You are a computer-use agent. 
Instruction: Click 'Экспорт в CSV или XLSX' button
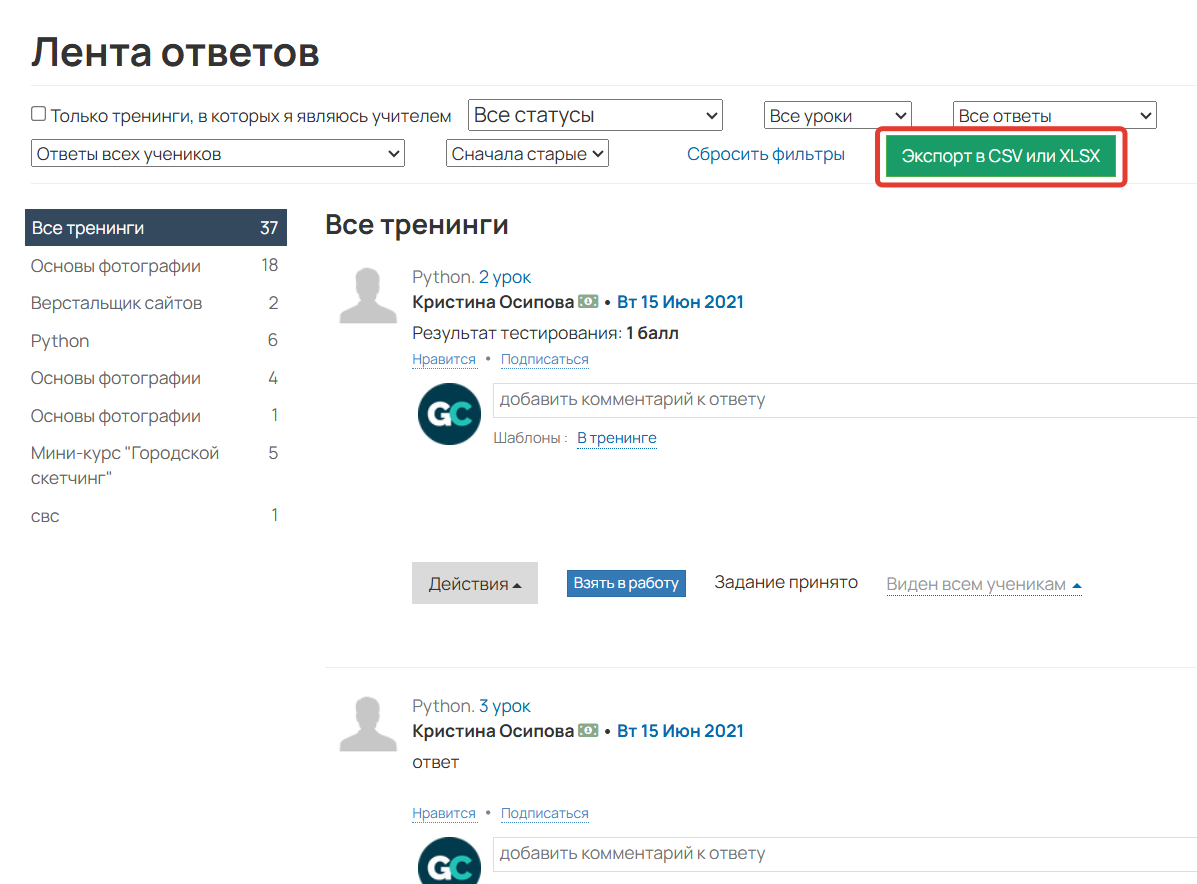[x=1001, y=156]
